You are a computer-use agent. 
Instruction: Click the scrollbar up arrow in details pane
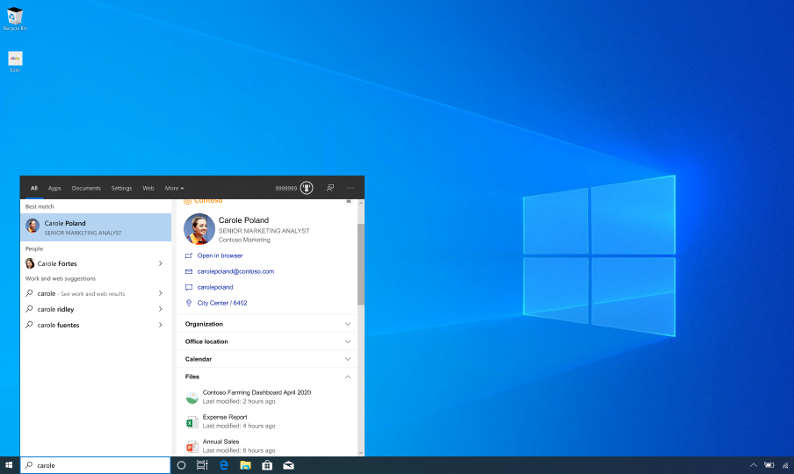(361, 203)
